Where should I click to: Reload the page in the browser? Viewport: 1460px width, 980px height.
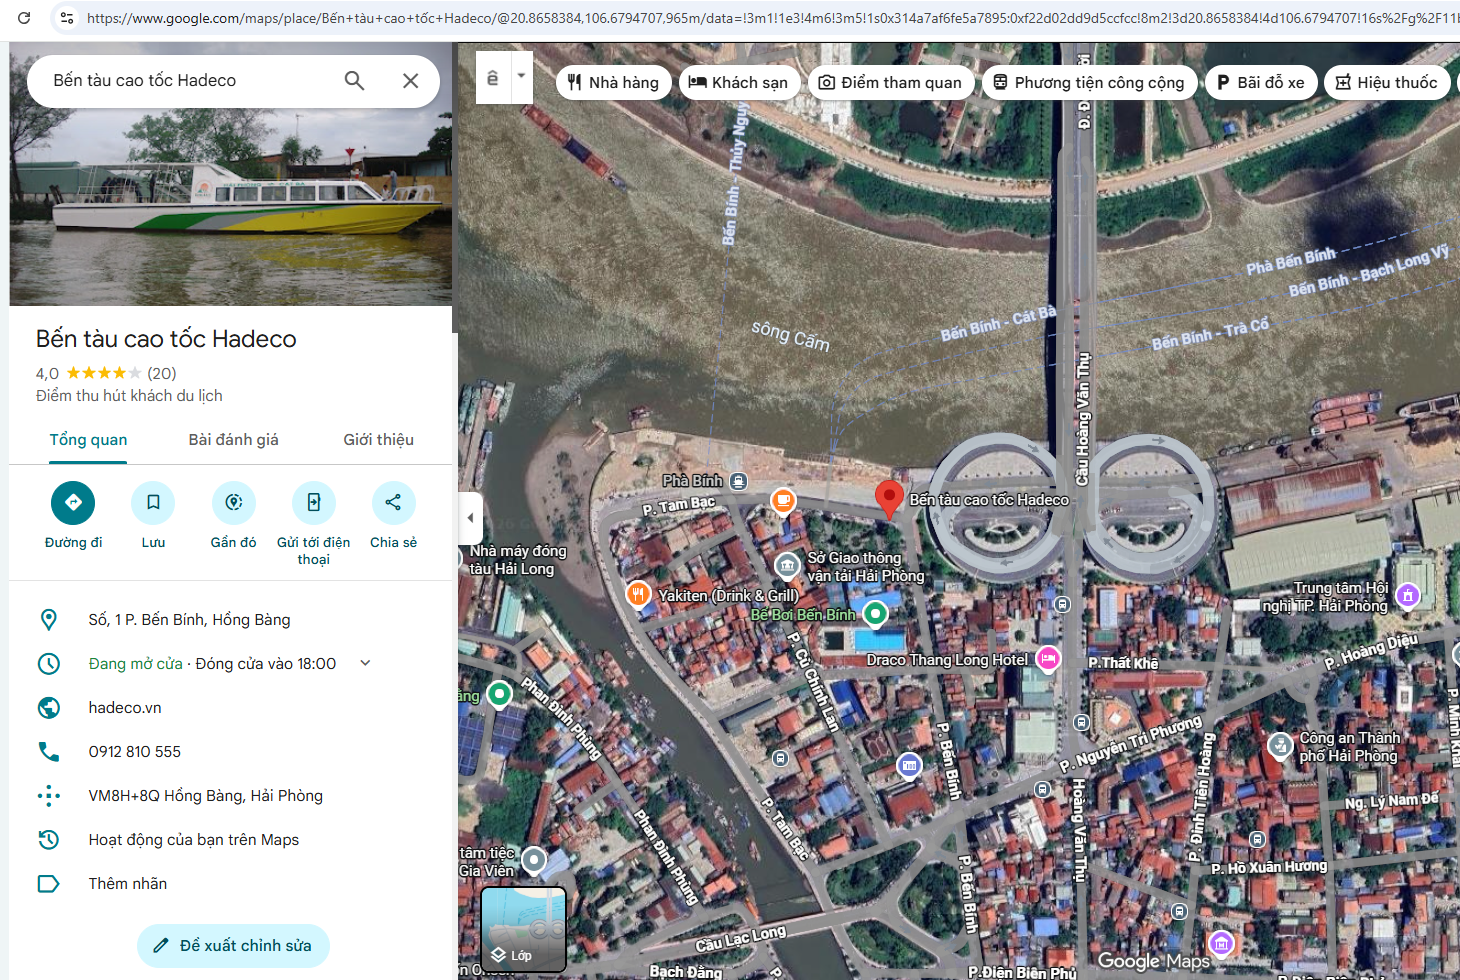coord(24,18)
